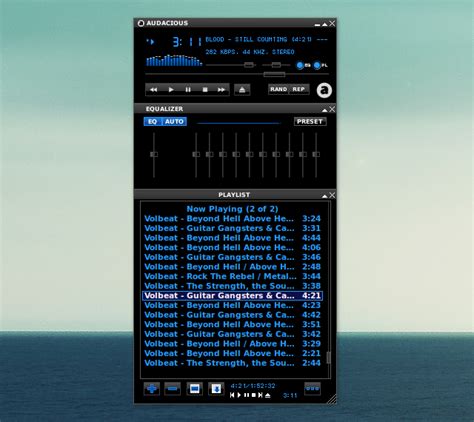Open the Audacious title bar menu icon

[x=141, y=23]
